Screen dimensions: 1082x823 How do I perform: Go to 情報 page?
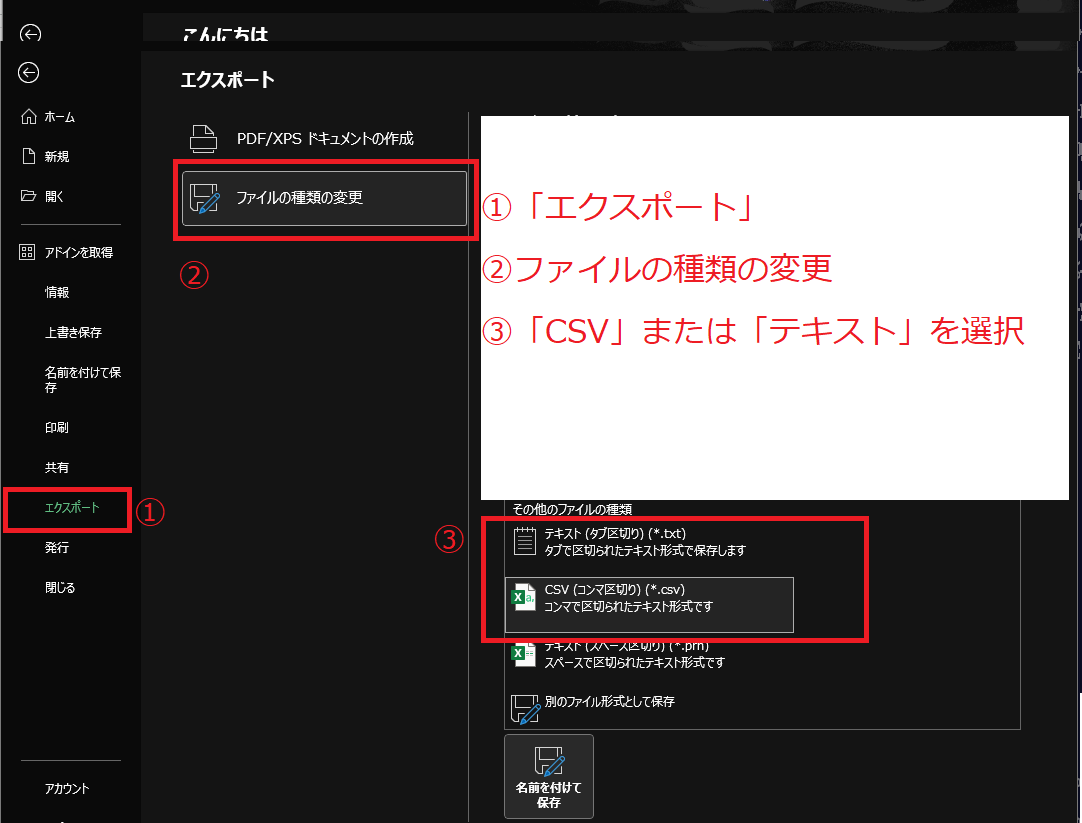pos(57,292)
